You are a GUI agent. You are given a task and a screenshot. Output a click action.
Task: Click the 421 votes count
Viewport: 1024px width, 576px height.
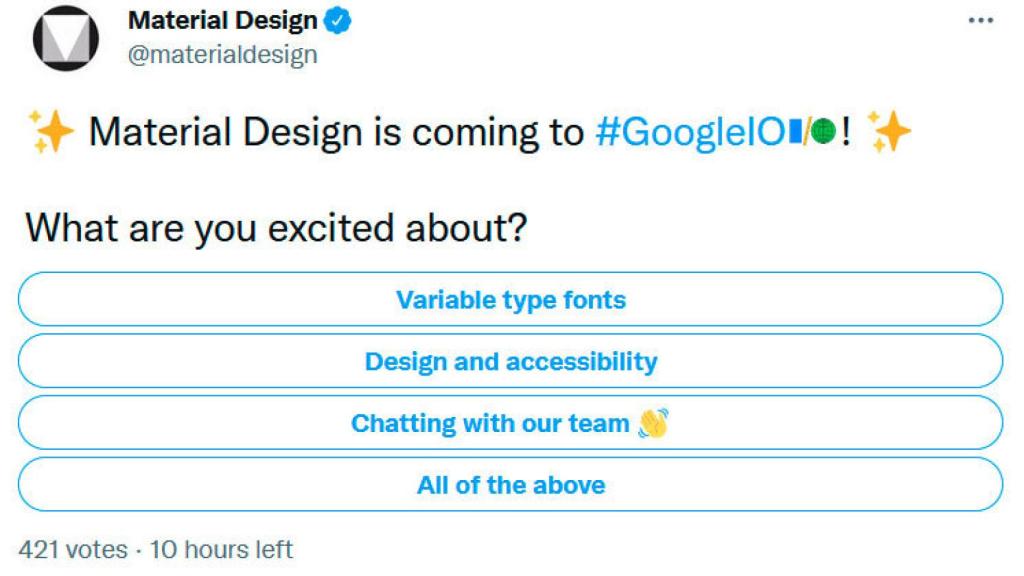tap(73, 550)
